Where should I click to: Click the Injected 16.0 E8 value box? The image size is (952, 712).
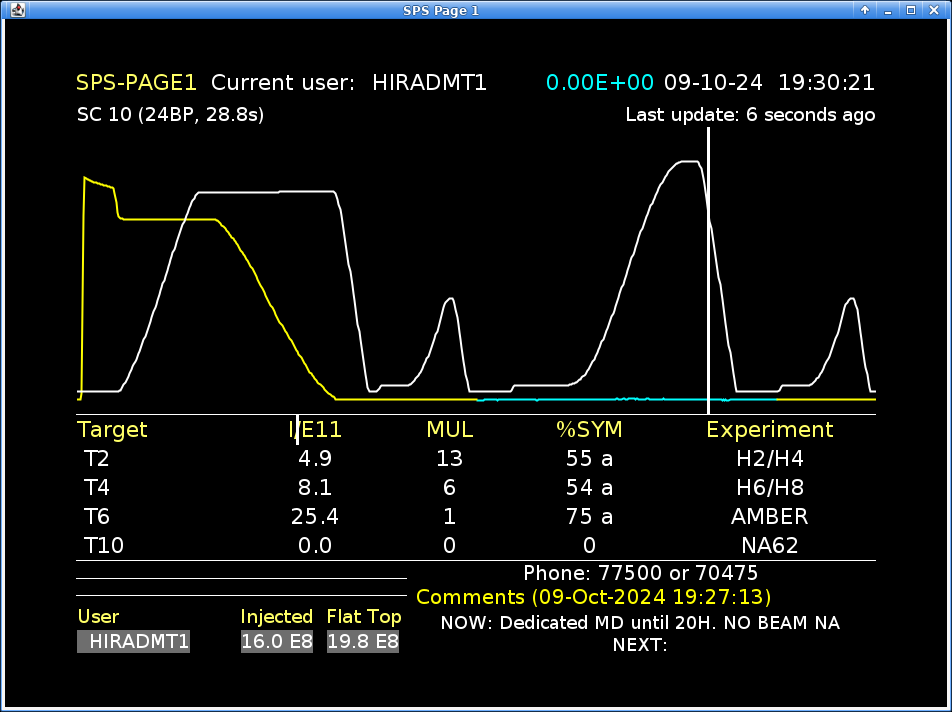(x=277, y=642)
